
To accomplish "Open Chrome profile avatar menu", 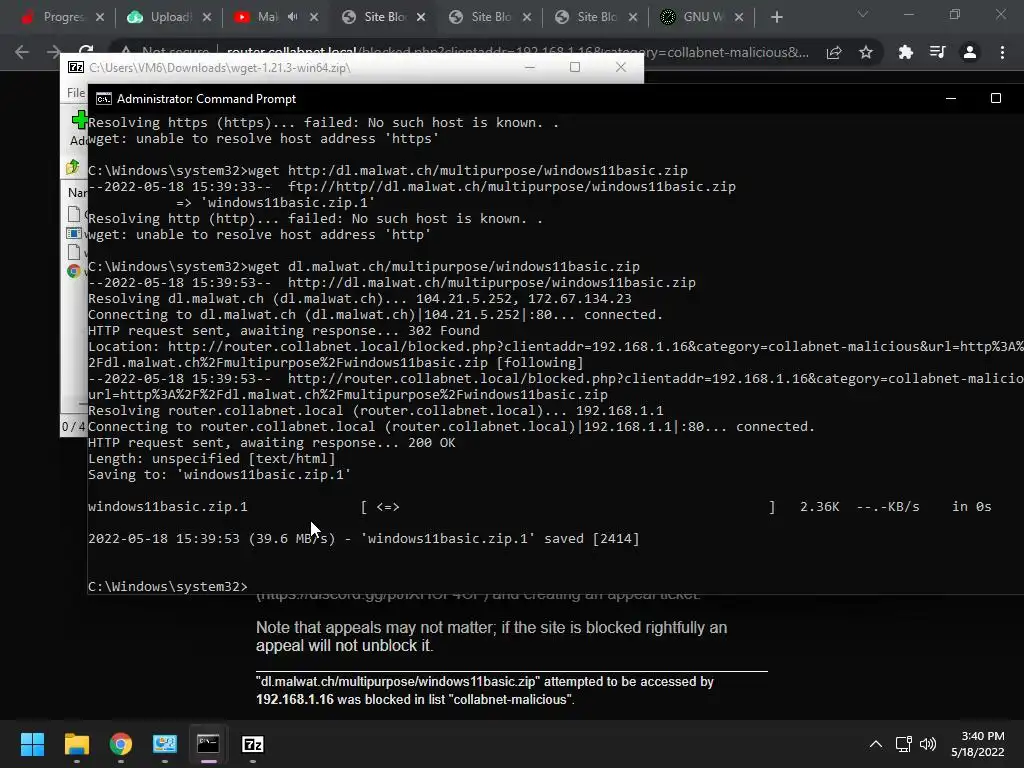I will (970, 52).
